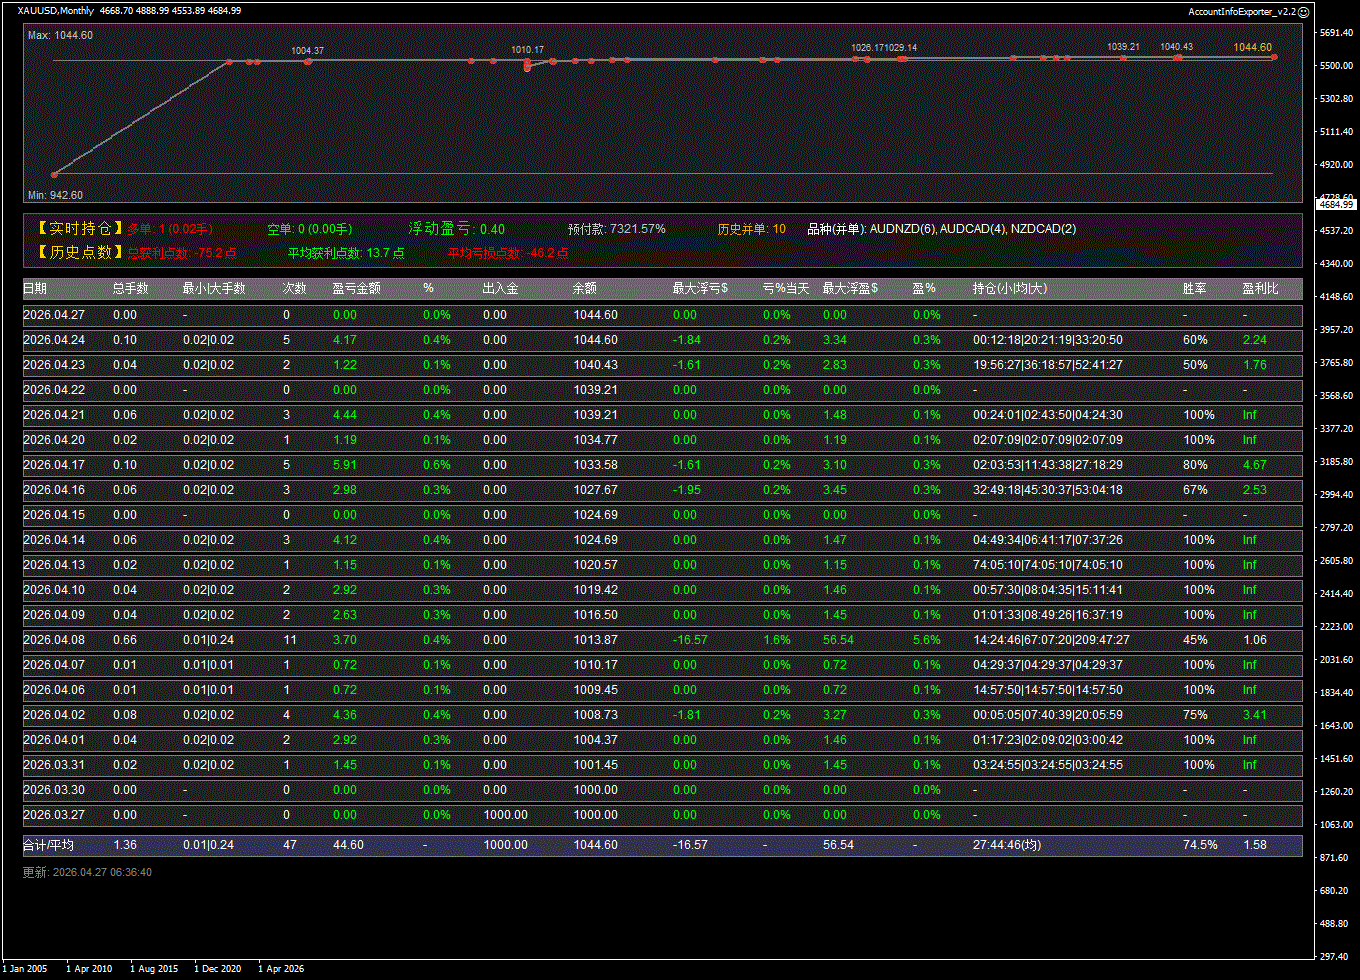Click the 实时持仓 section heading
The width and height of the screenshot is (1360, 980).
click(79, 229)
